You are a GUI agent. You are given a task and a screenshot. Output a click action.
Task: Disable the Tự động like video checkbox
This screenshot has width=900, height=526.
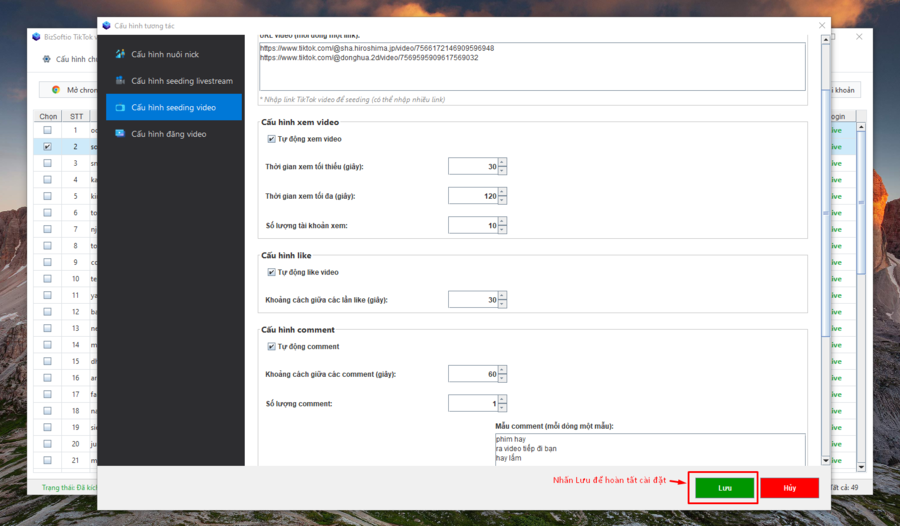[x=271, y=272]
